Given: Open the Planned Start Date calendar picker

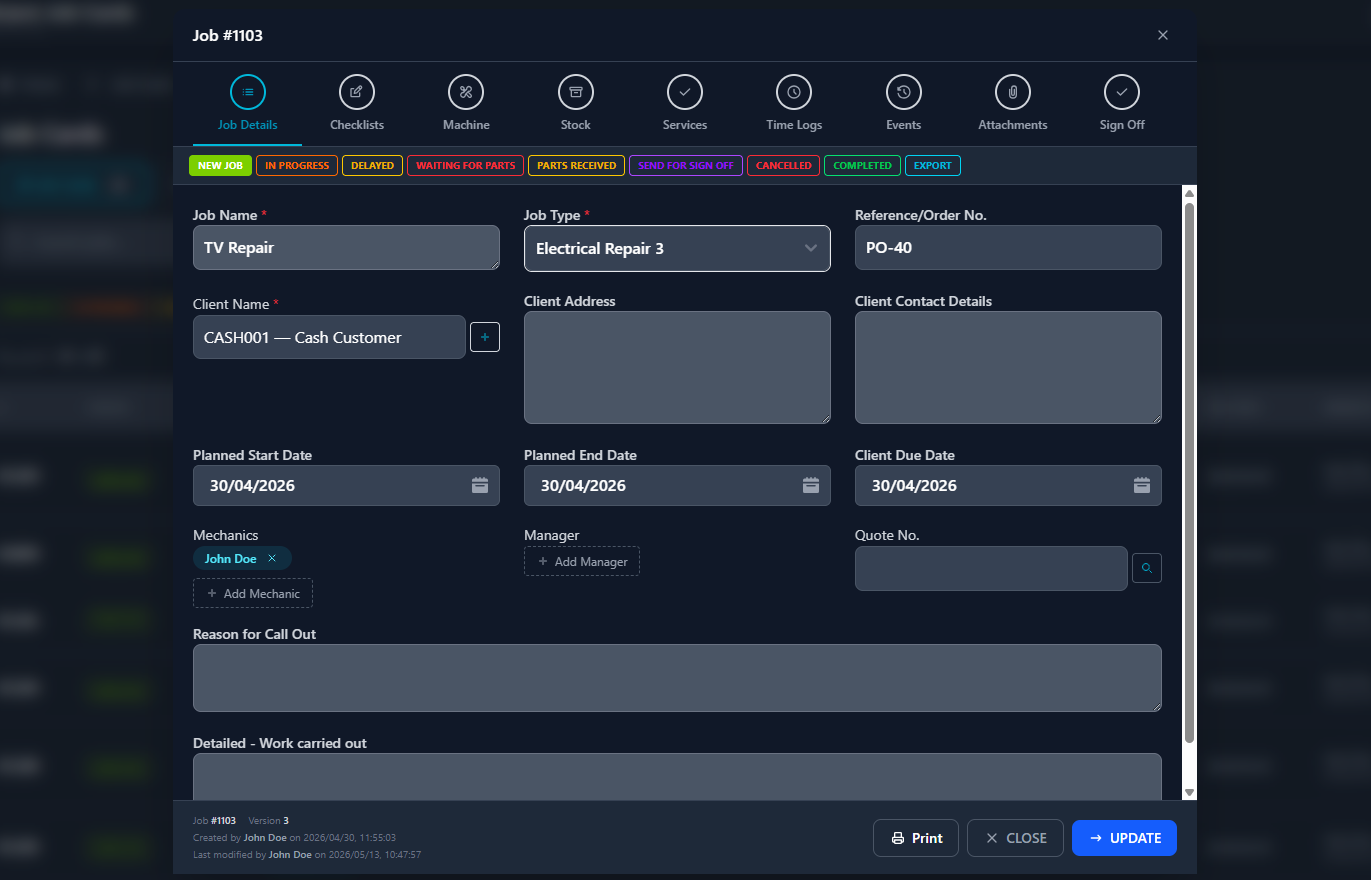Looking at the screenshot, I should pyautogui.click(x=480, y=485).
